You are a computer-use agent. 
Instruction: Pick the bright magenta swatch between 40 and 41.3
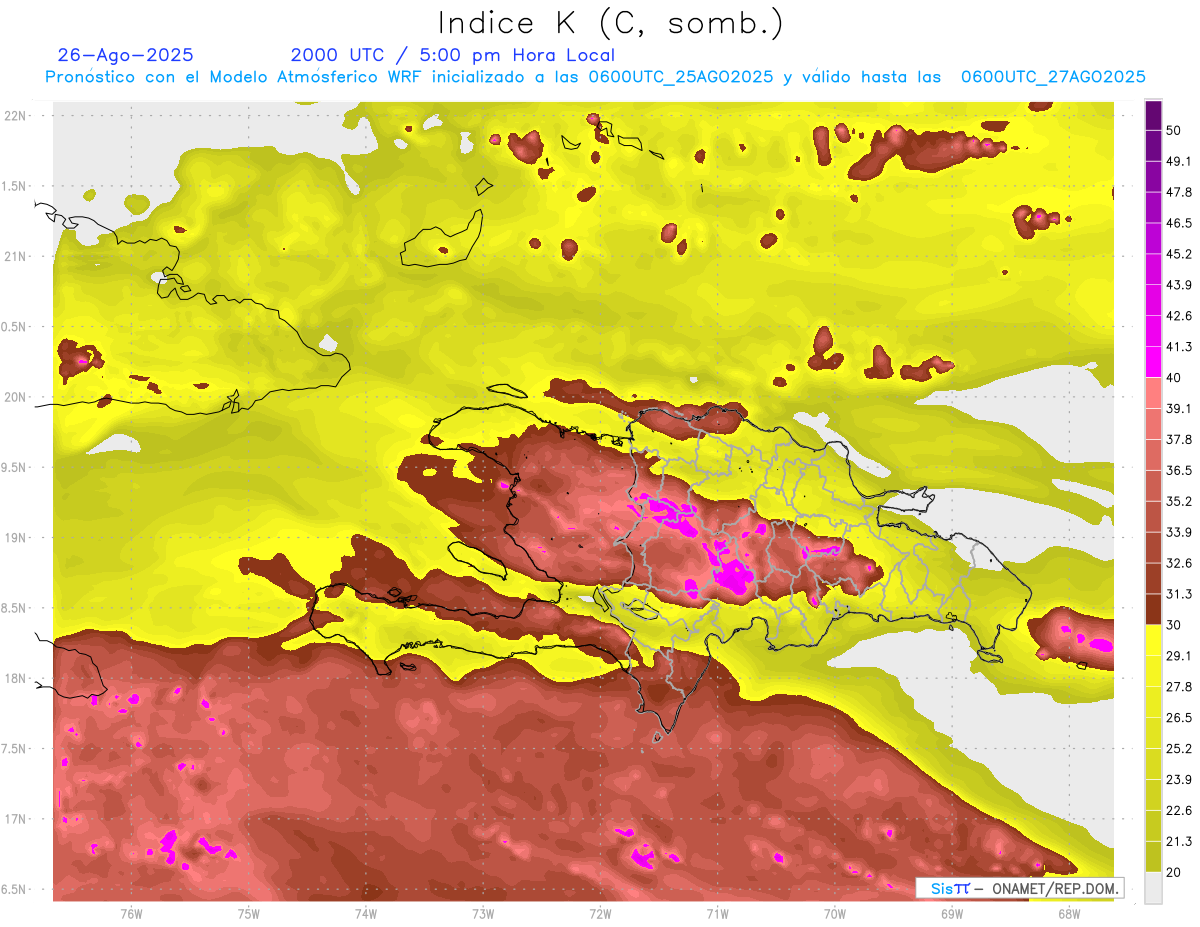coord(1153,362)
